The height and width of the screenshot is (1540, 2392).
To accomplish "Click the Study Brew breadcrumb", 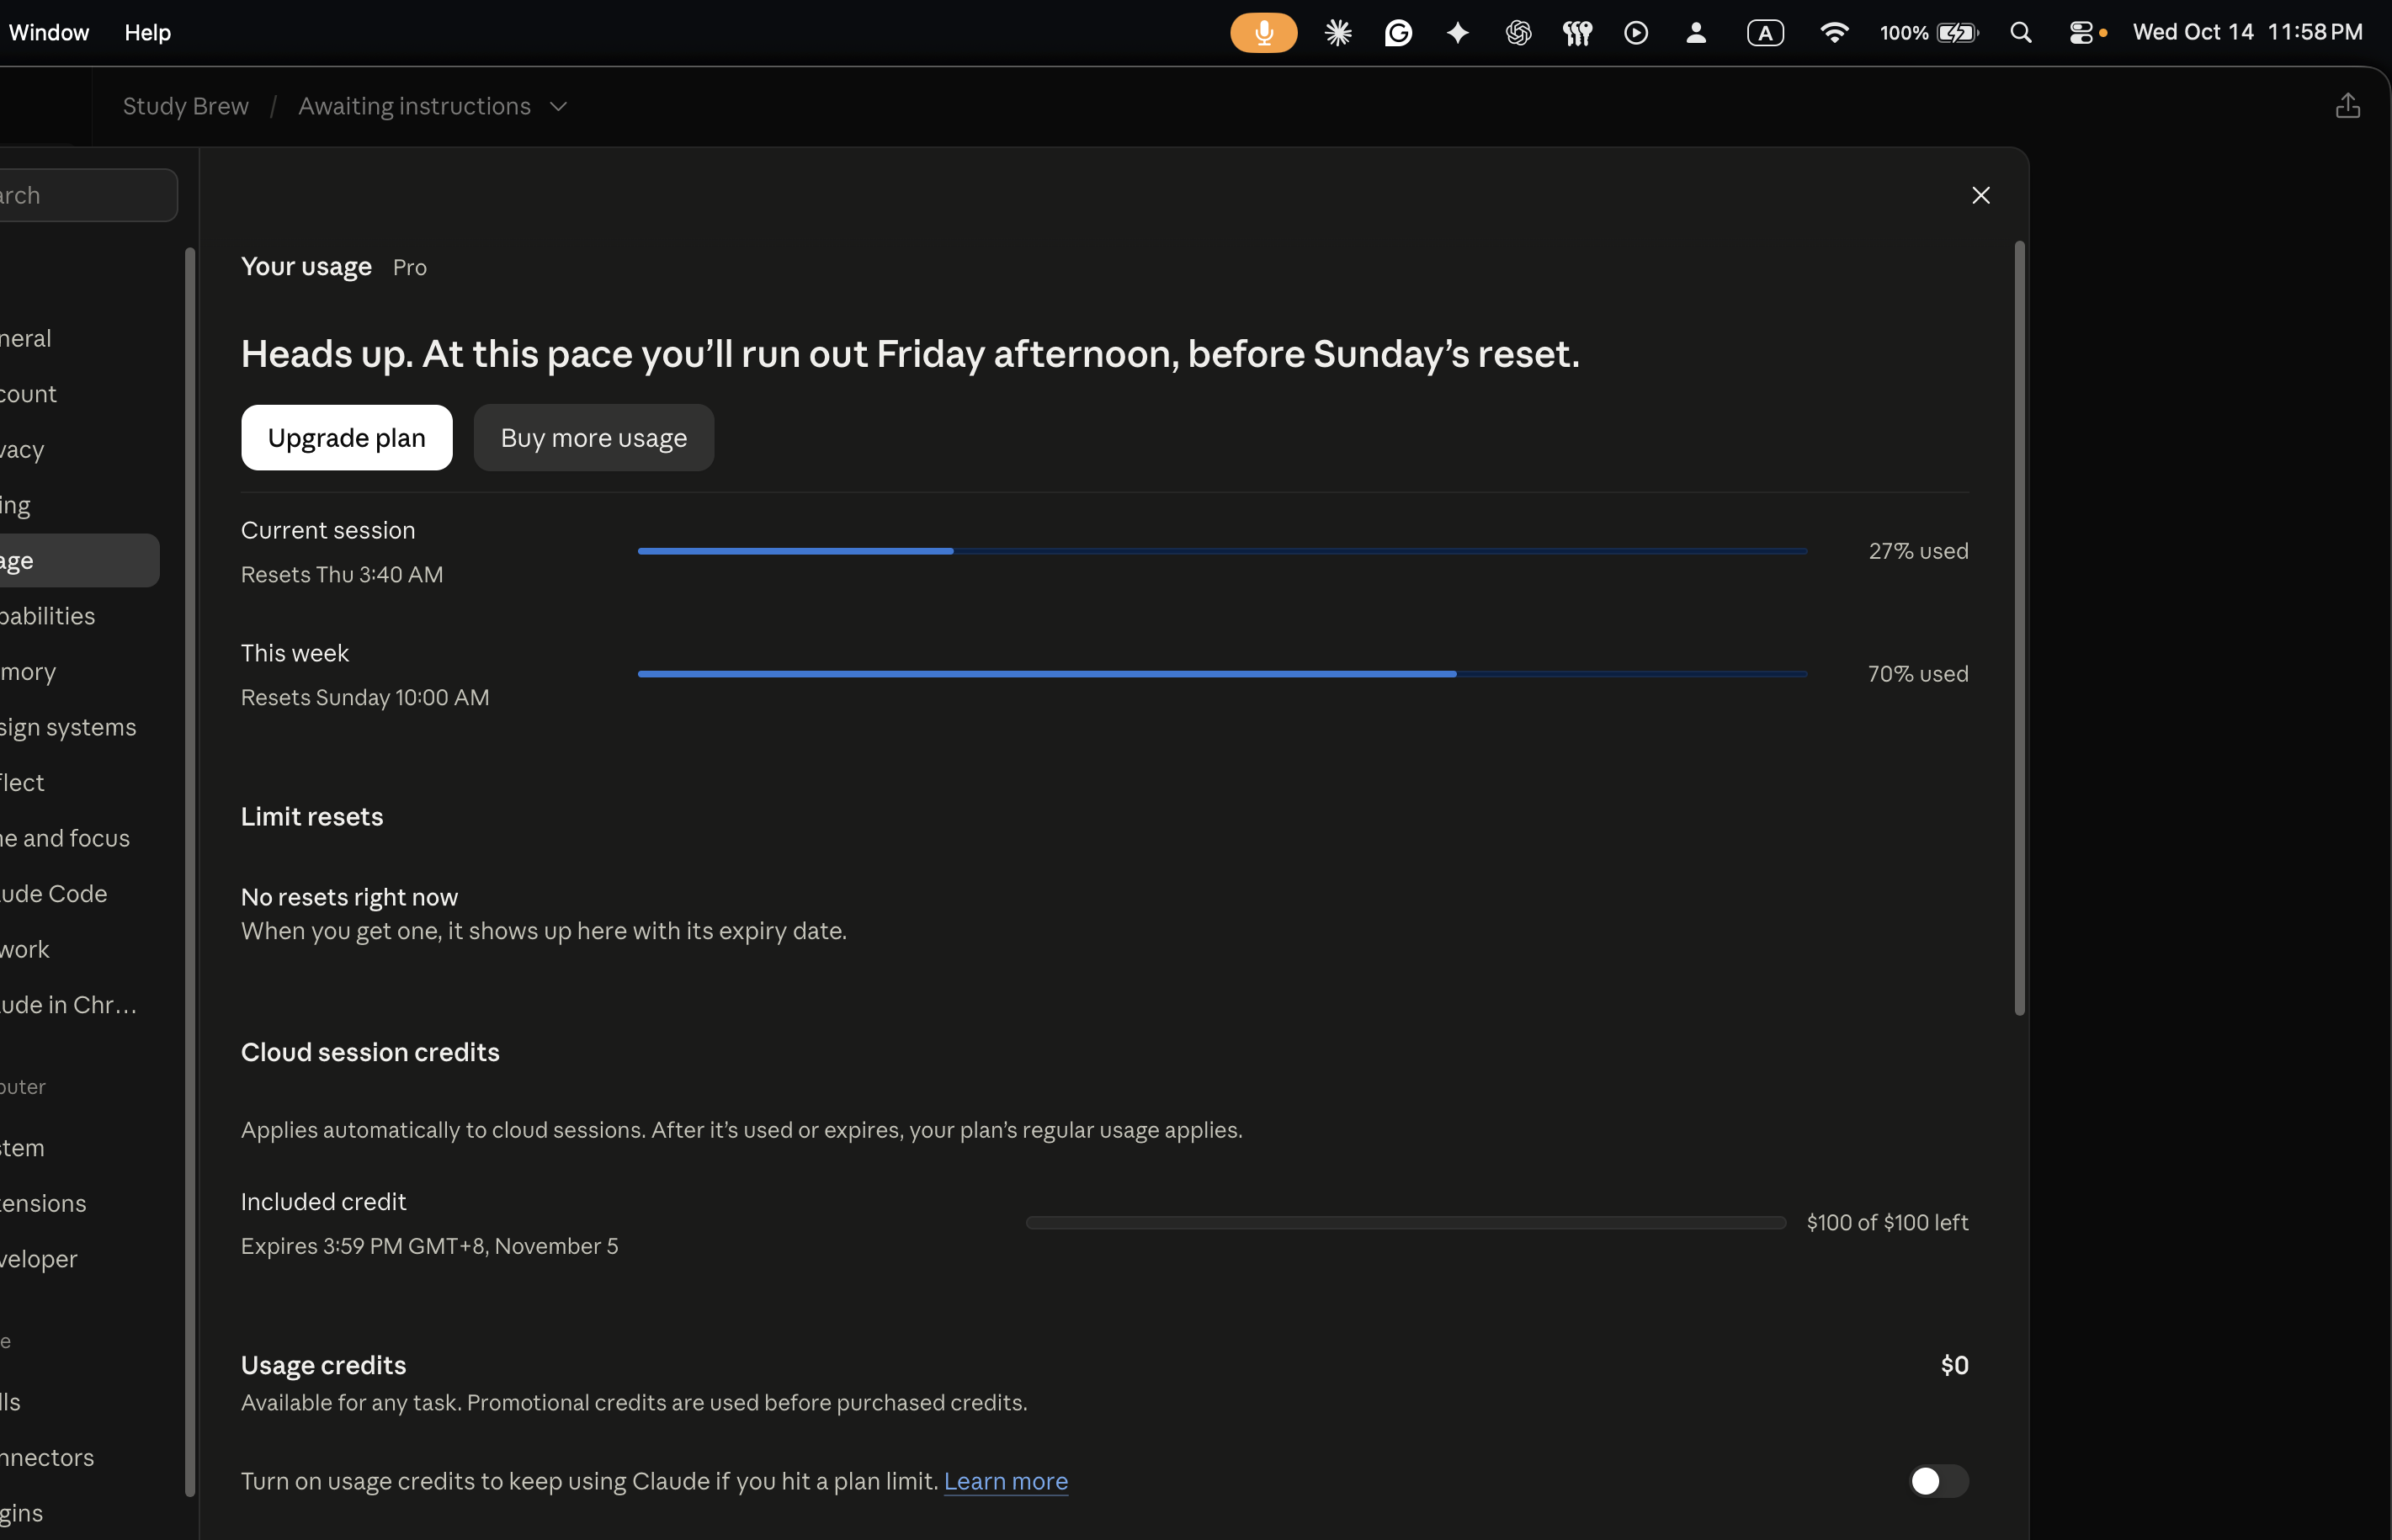I will 186,106.
